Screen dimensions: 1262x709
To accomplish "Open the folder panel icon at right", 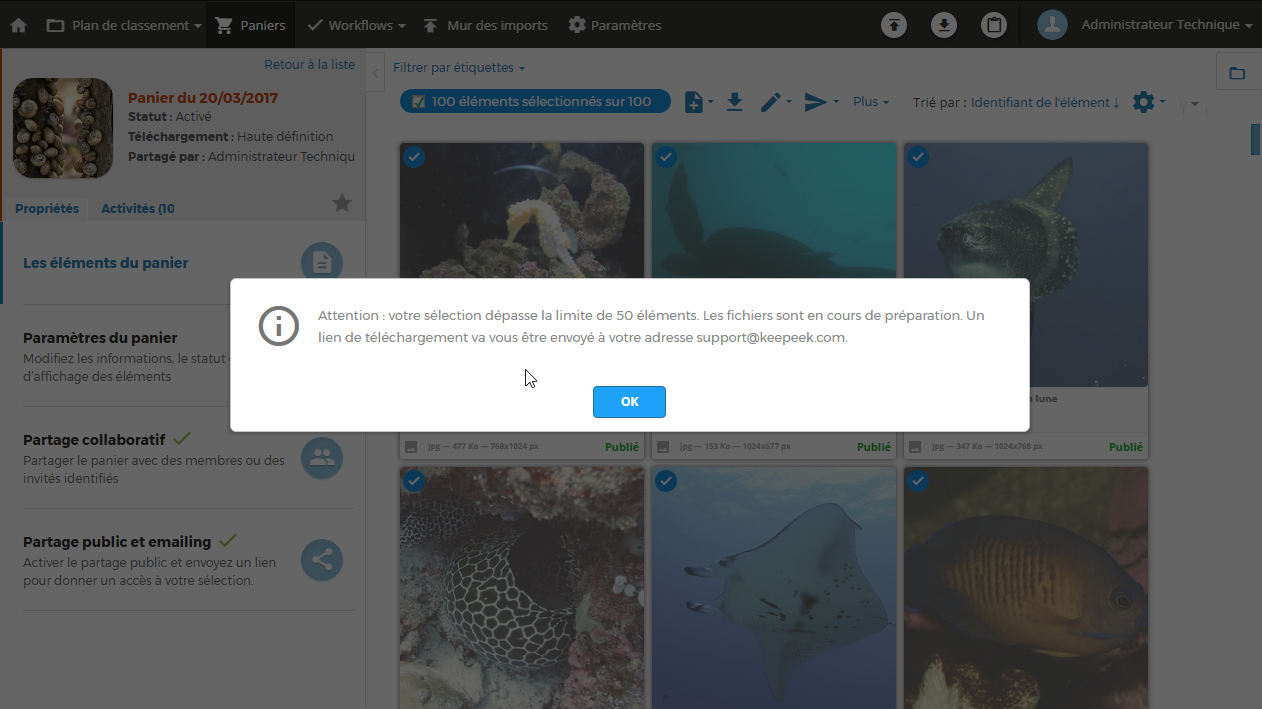I will [x=1237, y=73].
